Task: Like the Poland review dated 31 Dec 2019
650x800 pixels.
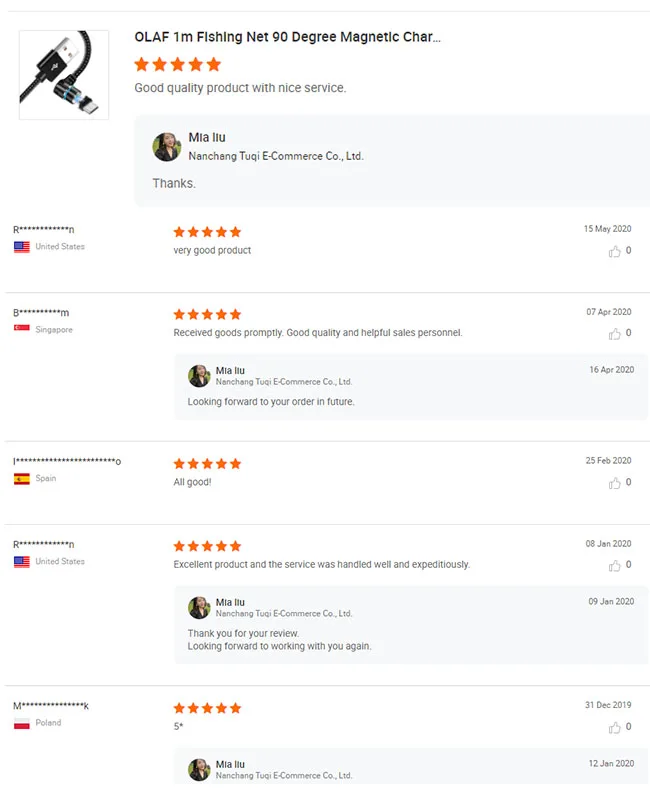Action: (614, 728)
